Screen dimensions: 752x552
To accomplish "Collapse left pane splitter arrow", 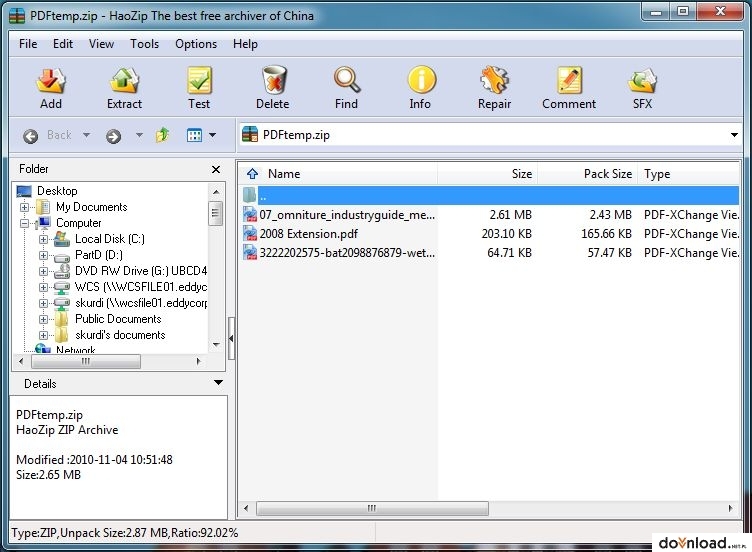I will point(231,339).
